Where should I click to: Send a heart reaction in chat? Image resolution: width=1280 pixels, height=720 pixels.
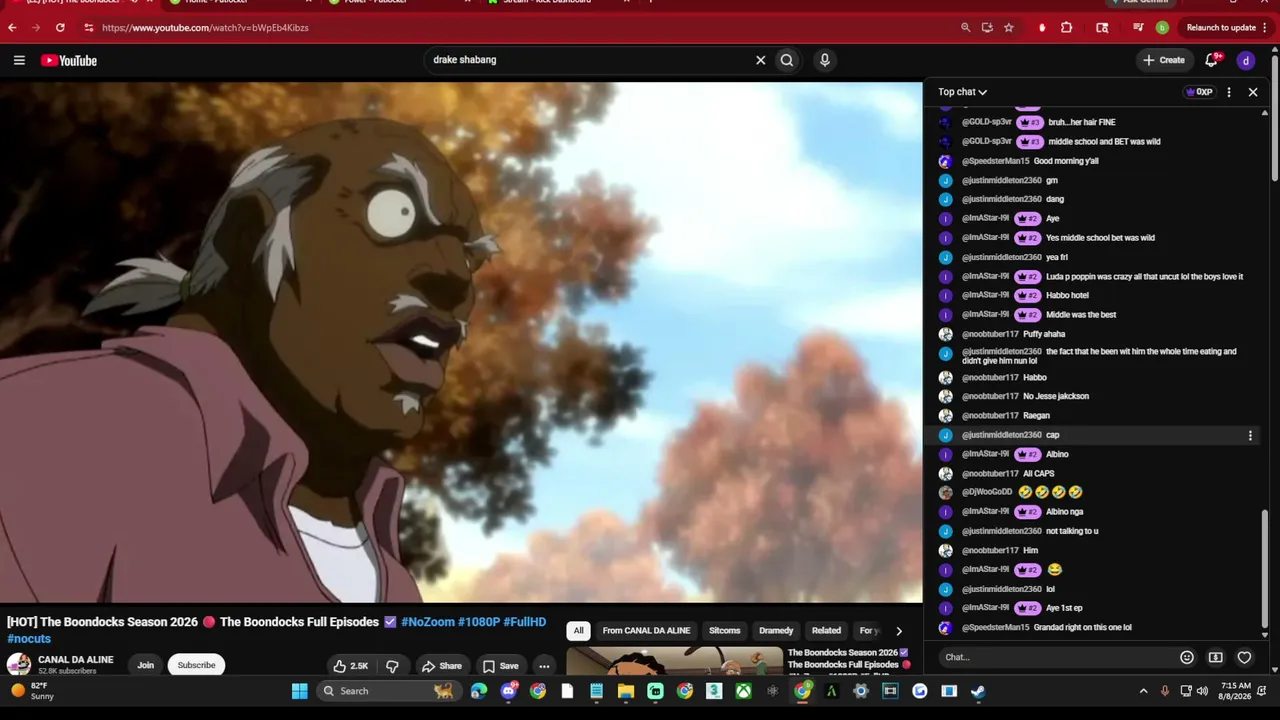[1245, 657]
